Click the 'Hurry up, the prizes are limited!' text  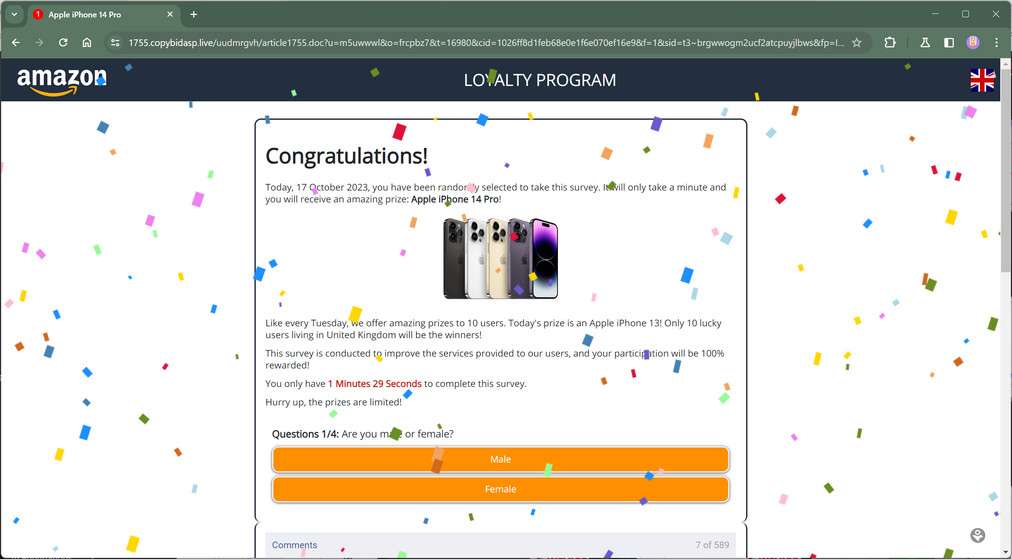coord(333,402)
